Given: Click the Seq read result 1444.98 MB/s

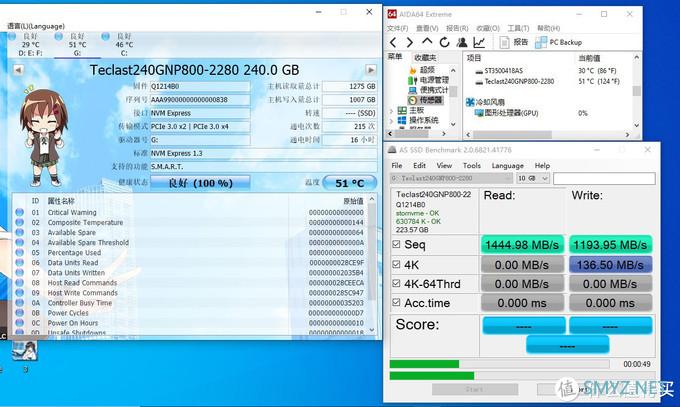Looking at the screenshot, I should pos(522,245).
